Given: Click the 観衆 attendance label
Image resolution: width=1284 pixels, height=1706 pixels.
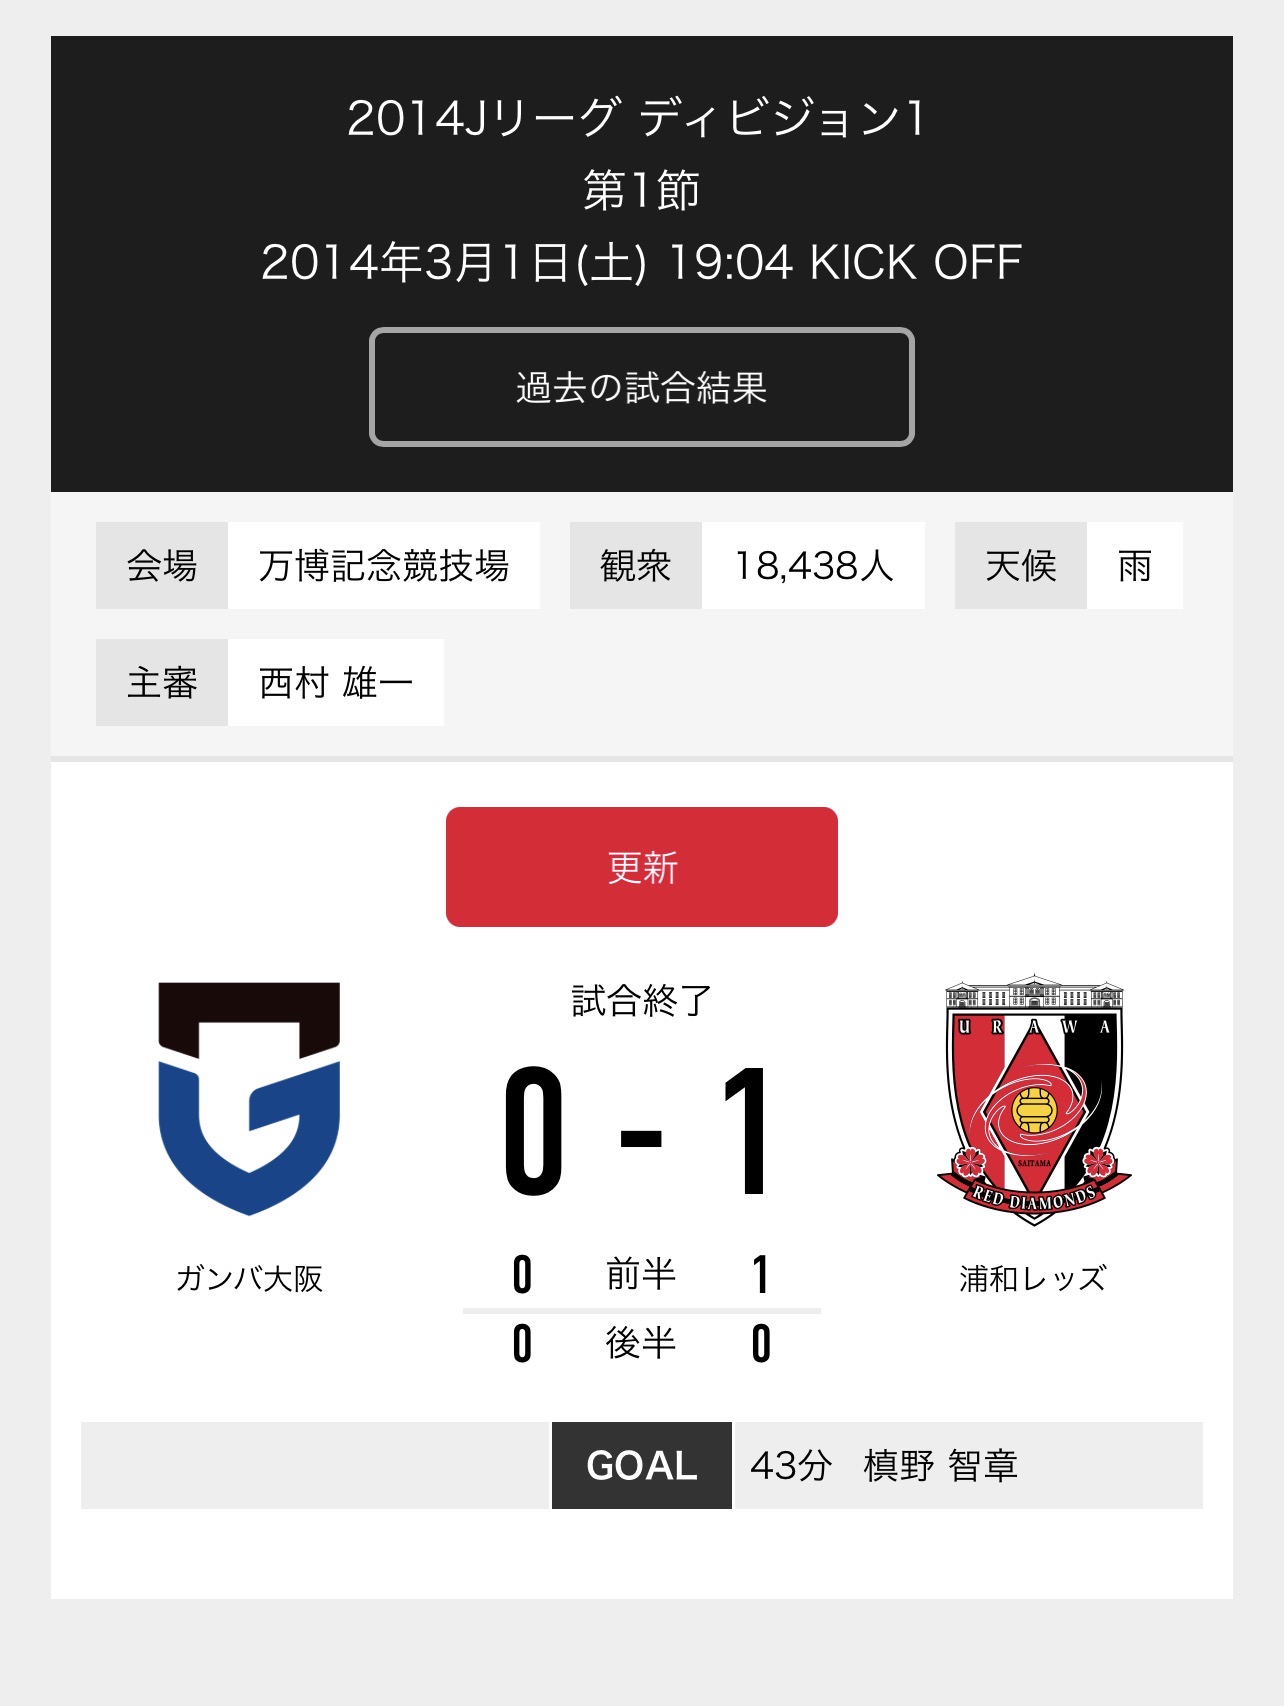Looking at the screenshot, I should (x=636, y=566).
